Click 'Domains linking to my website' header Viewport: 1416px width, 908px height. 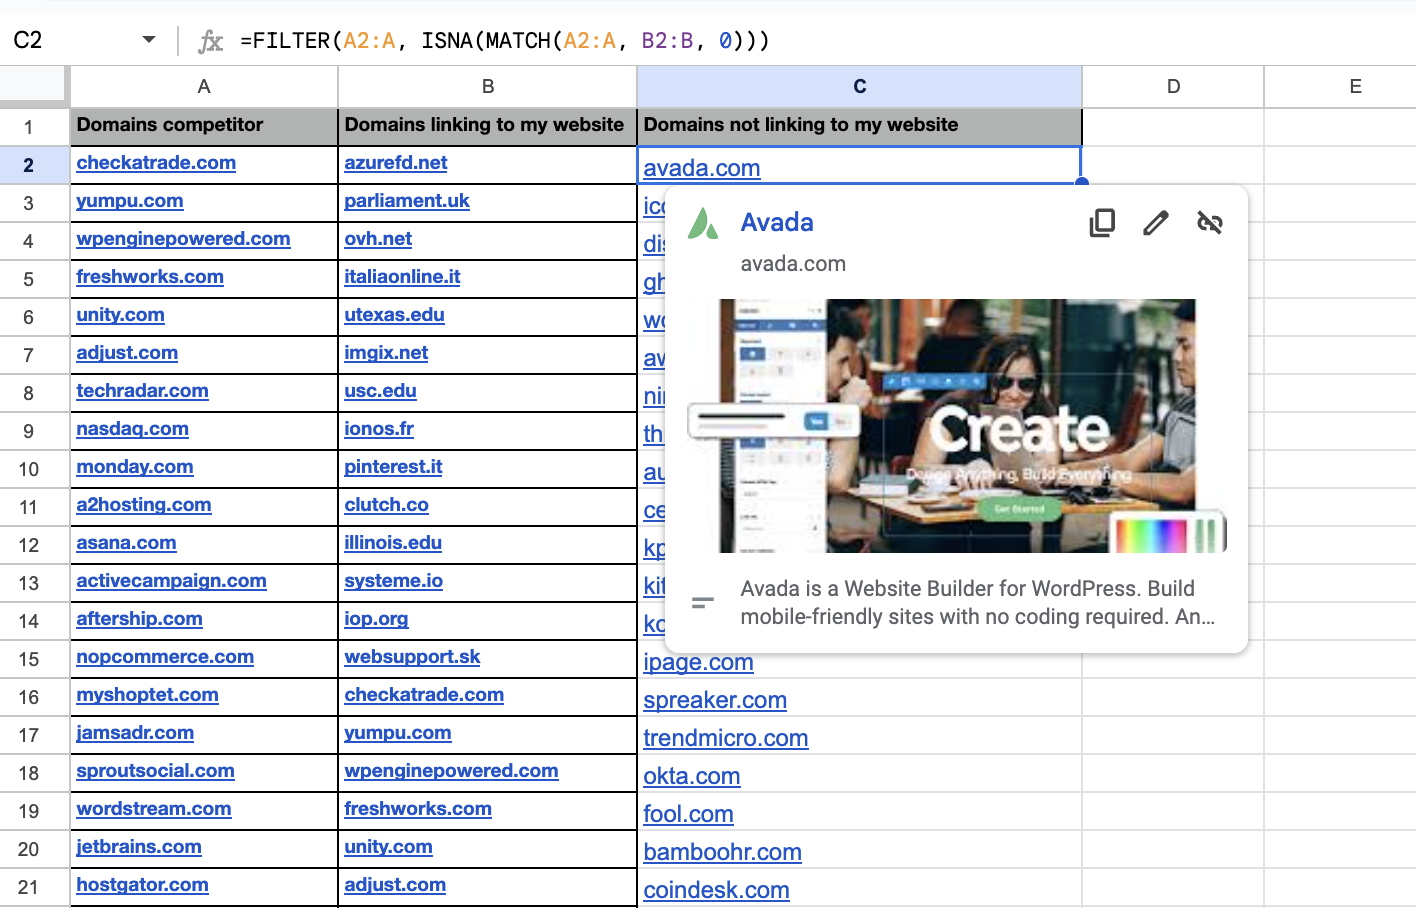point(488,126)
